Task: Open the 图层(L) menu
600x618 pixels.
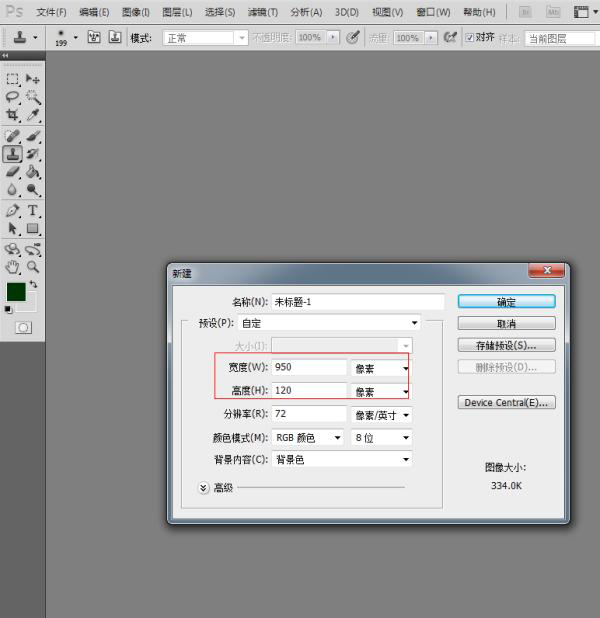Action: [x=177, y=12]
